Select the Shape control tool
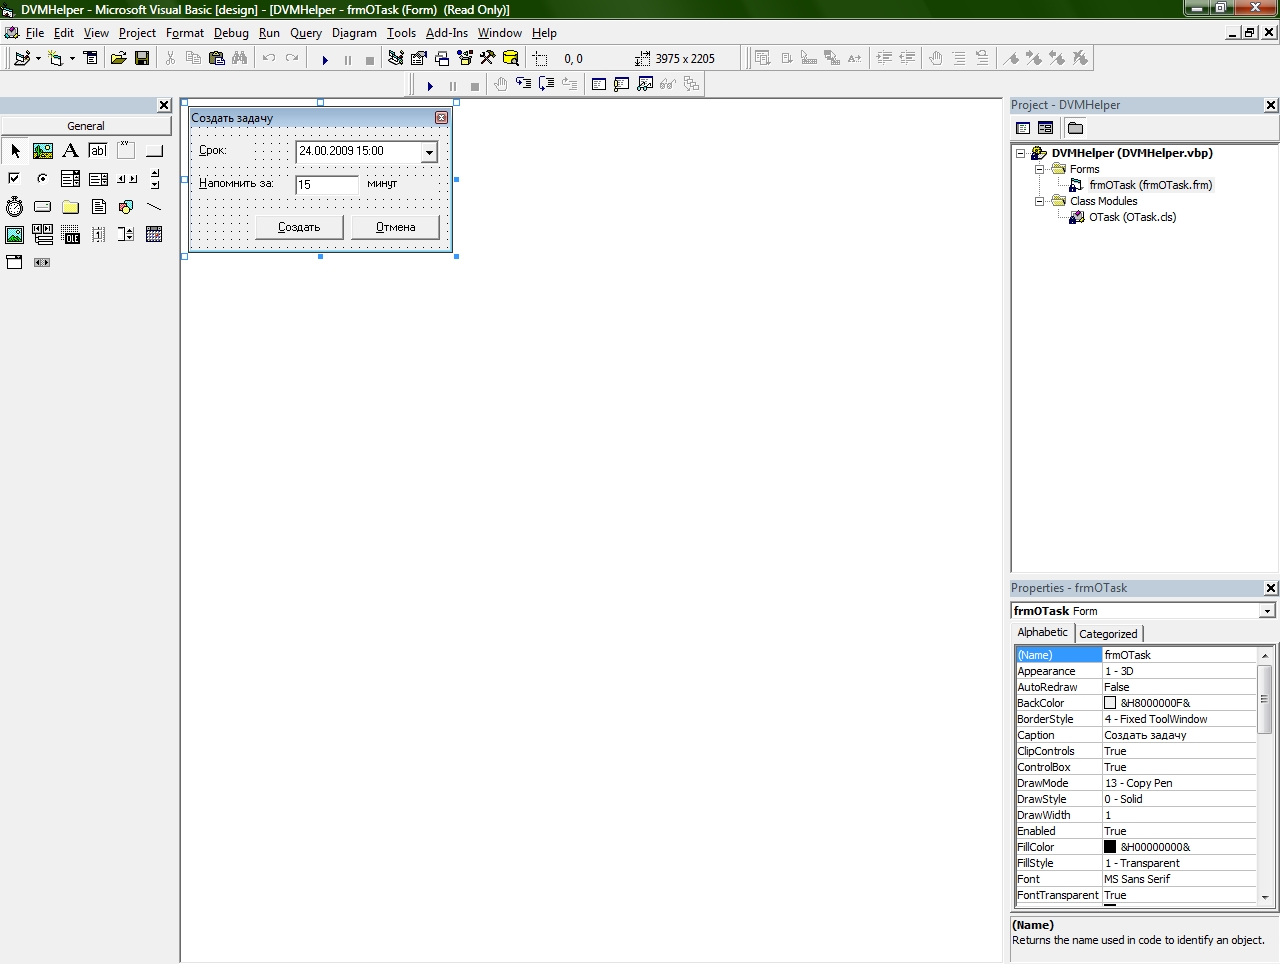 (126, 207)
